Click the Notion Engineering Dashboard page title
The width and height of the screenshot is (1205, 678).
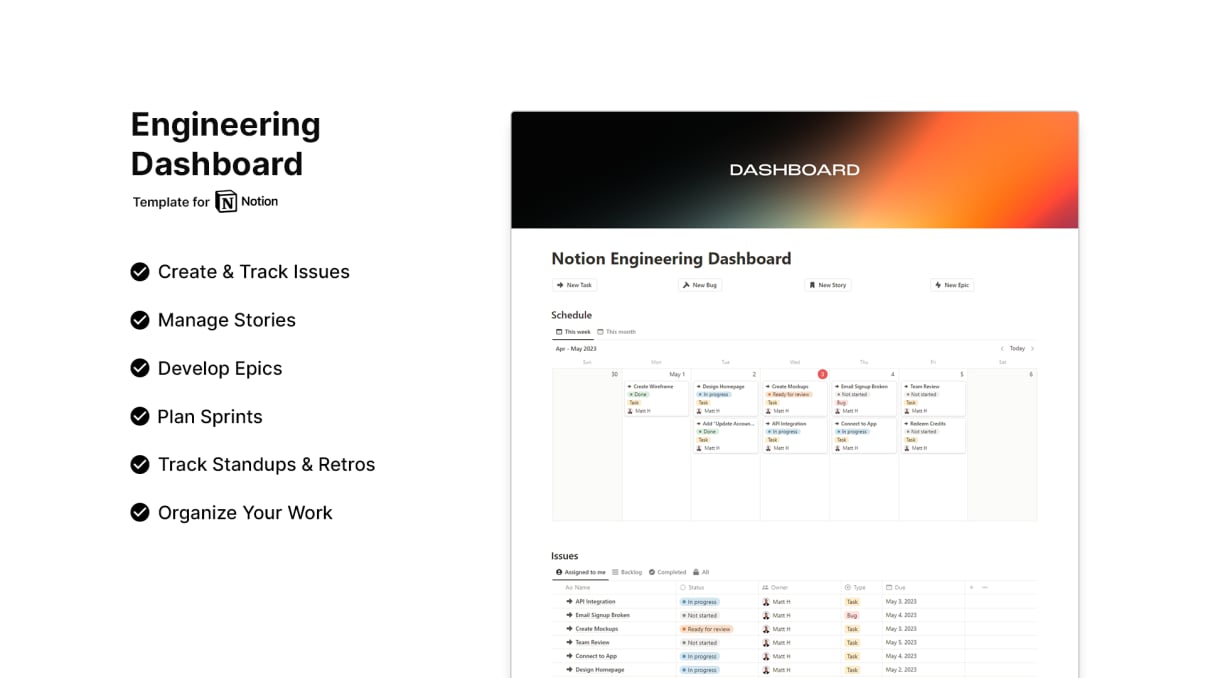point(671,259)
